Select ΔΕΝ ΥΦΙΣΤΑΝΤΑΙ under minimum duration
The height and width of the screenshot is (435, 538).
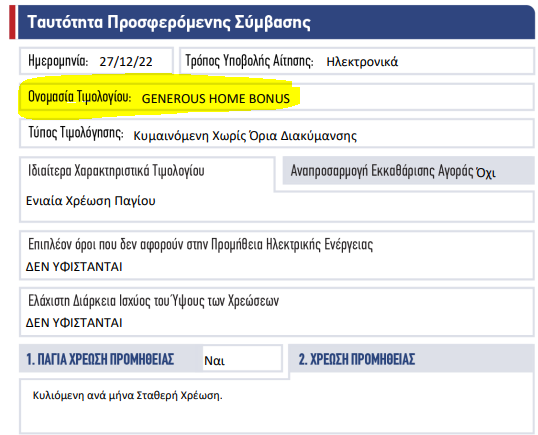(74, 322)
